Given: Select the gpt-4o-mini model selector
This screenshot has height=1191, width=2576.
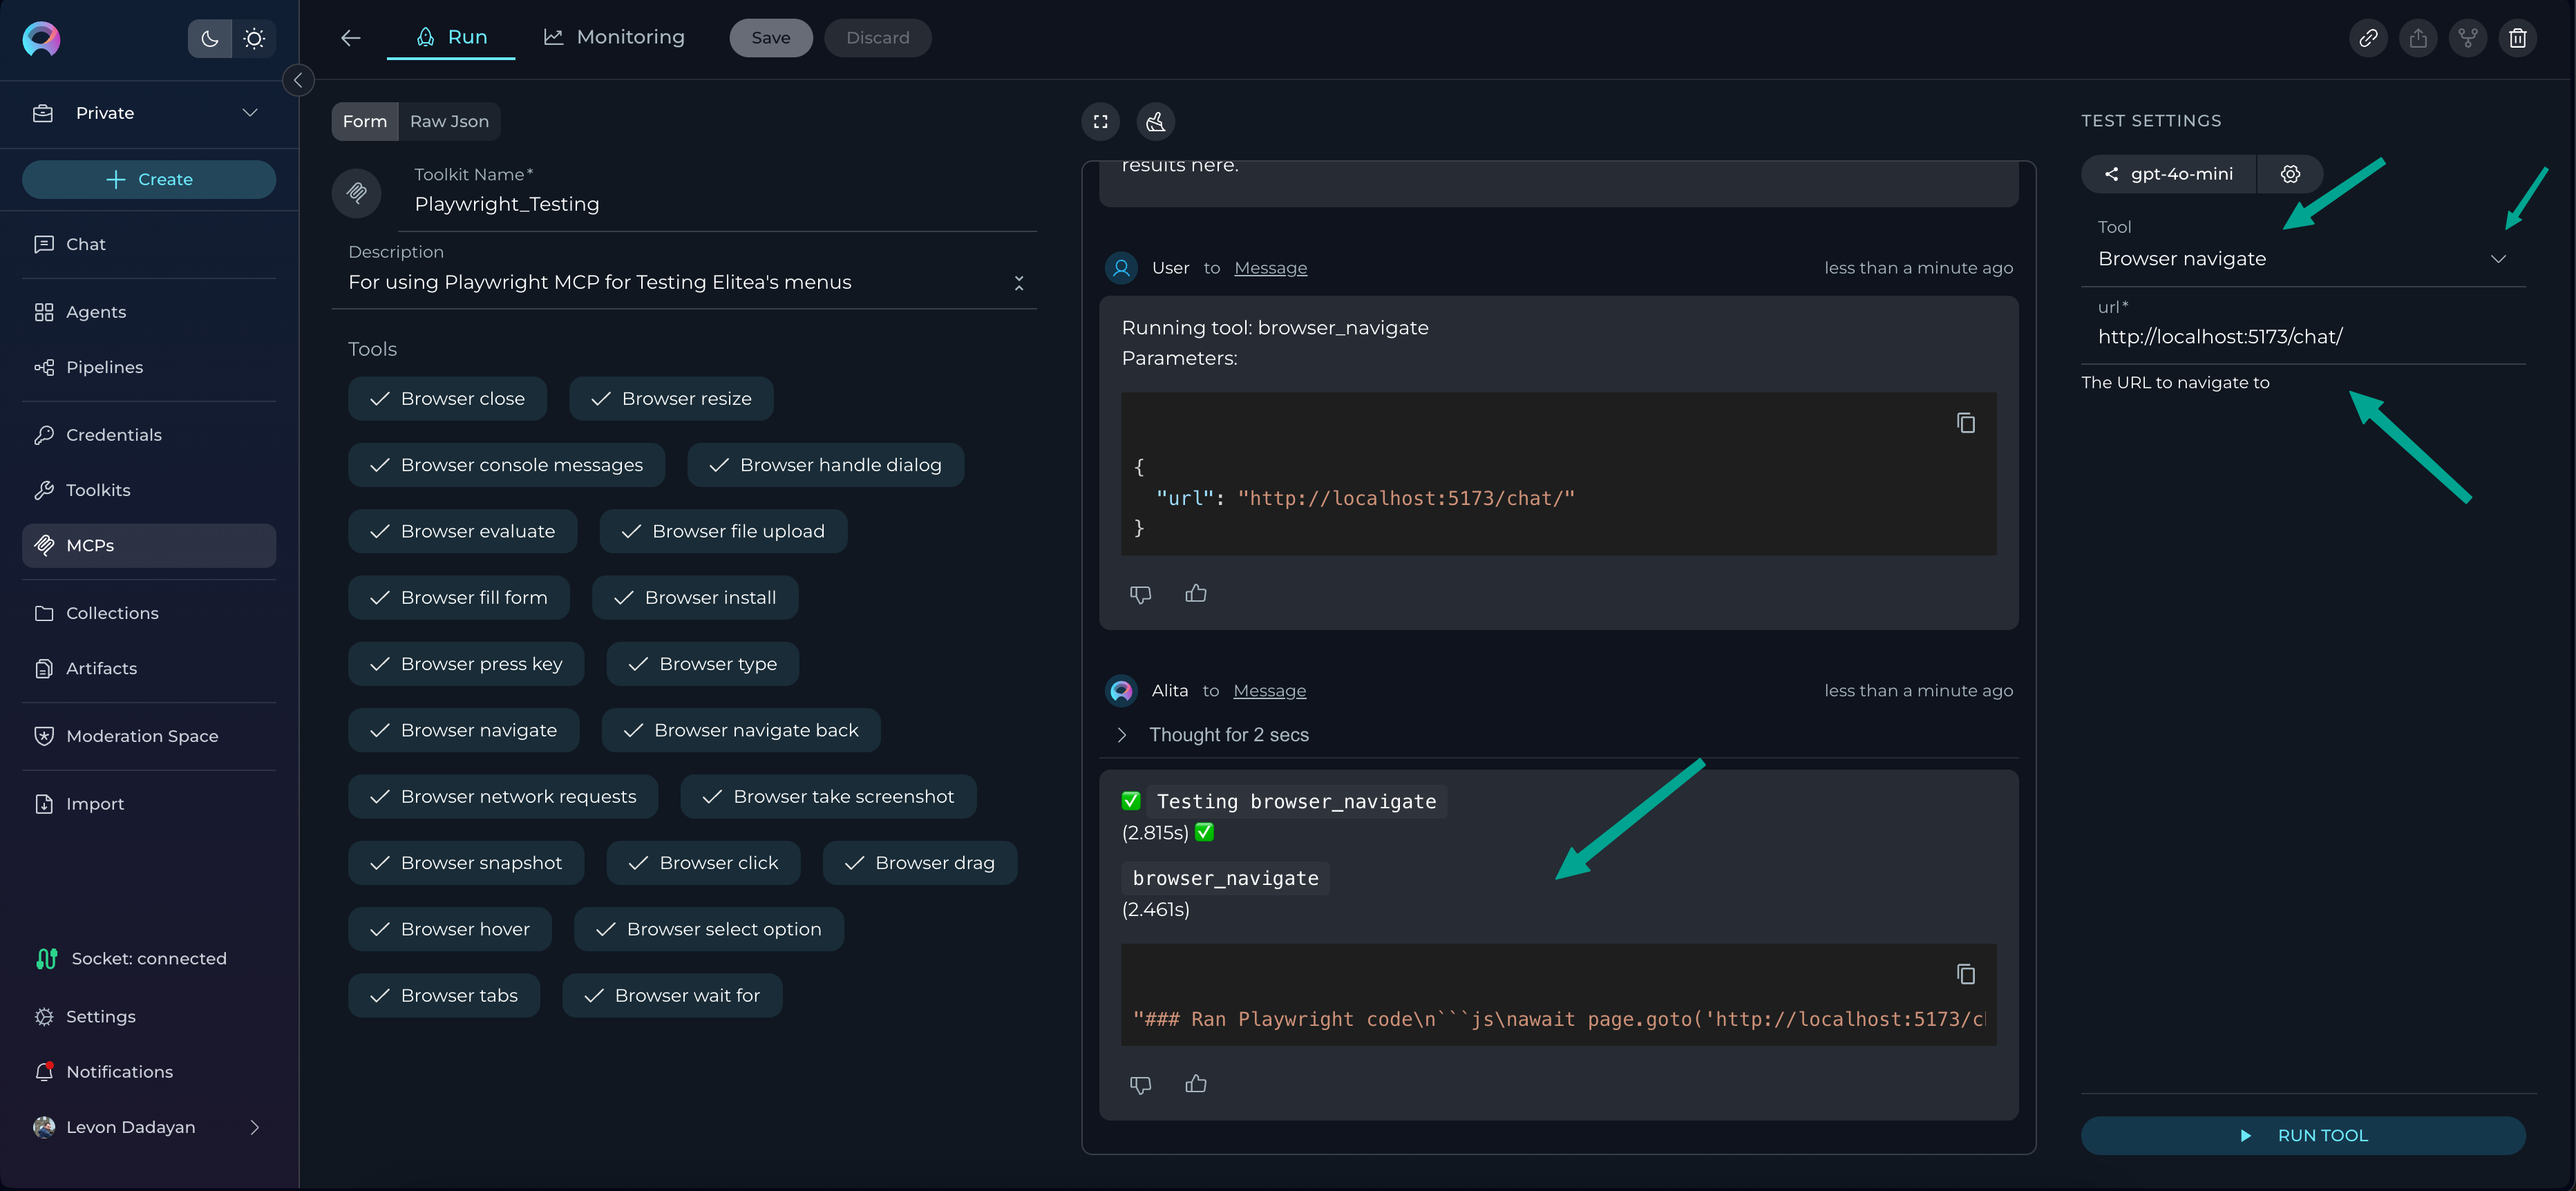Looking at the screenshot, I should pyautogui.click(x=2168, y=174).
